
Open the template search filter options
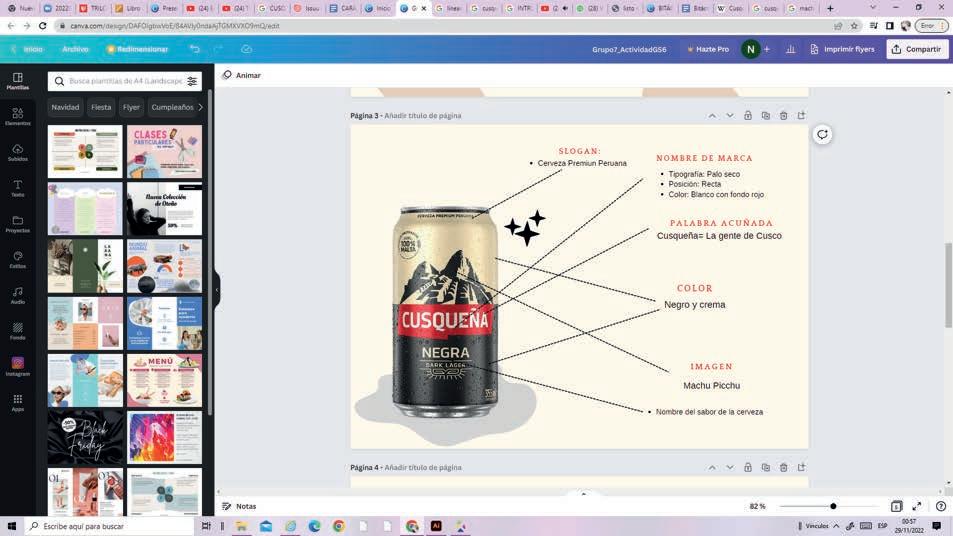click(x=192, y=81)
